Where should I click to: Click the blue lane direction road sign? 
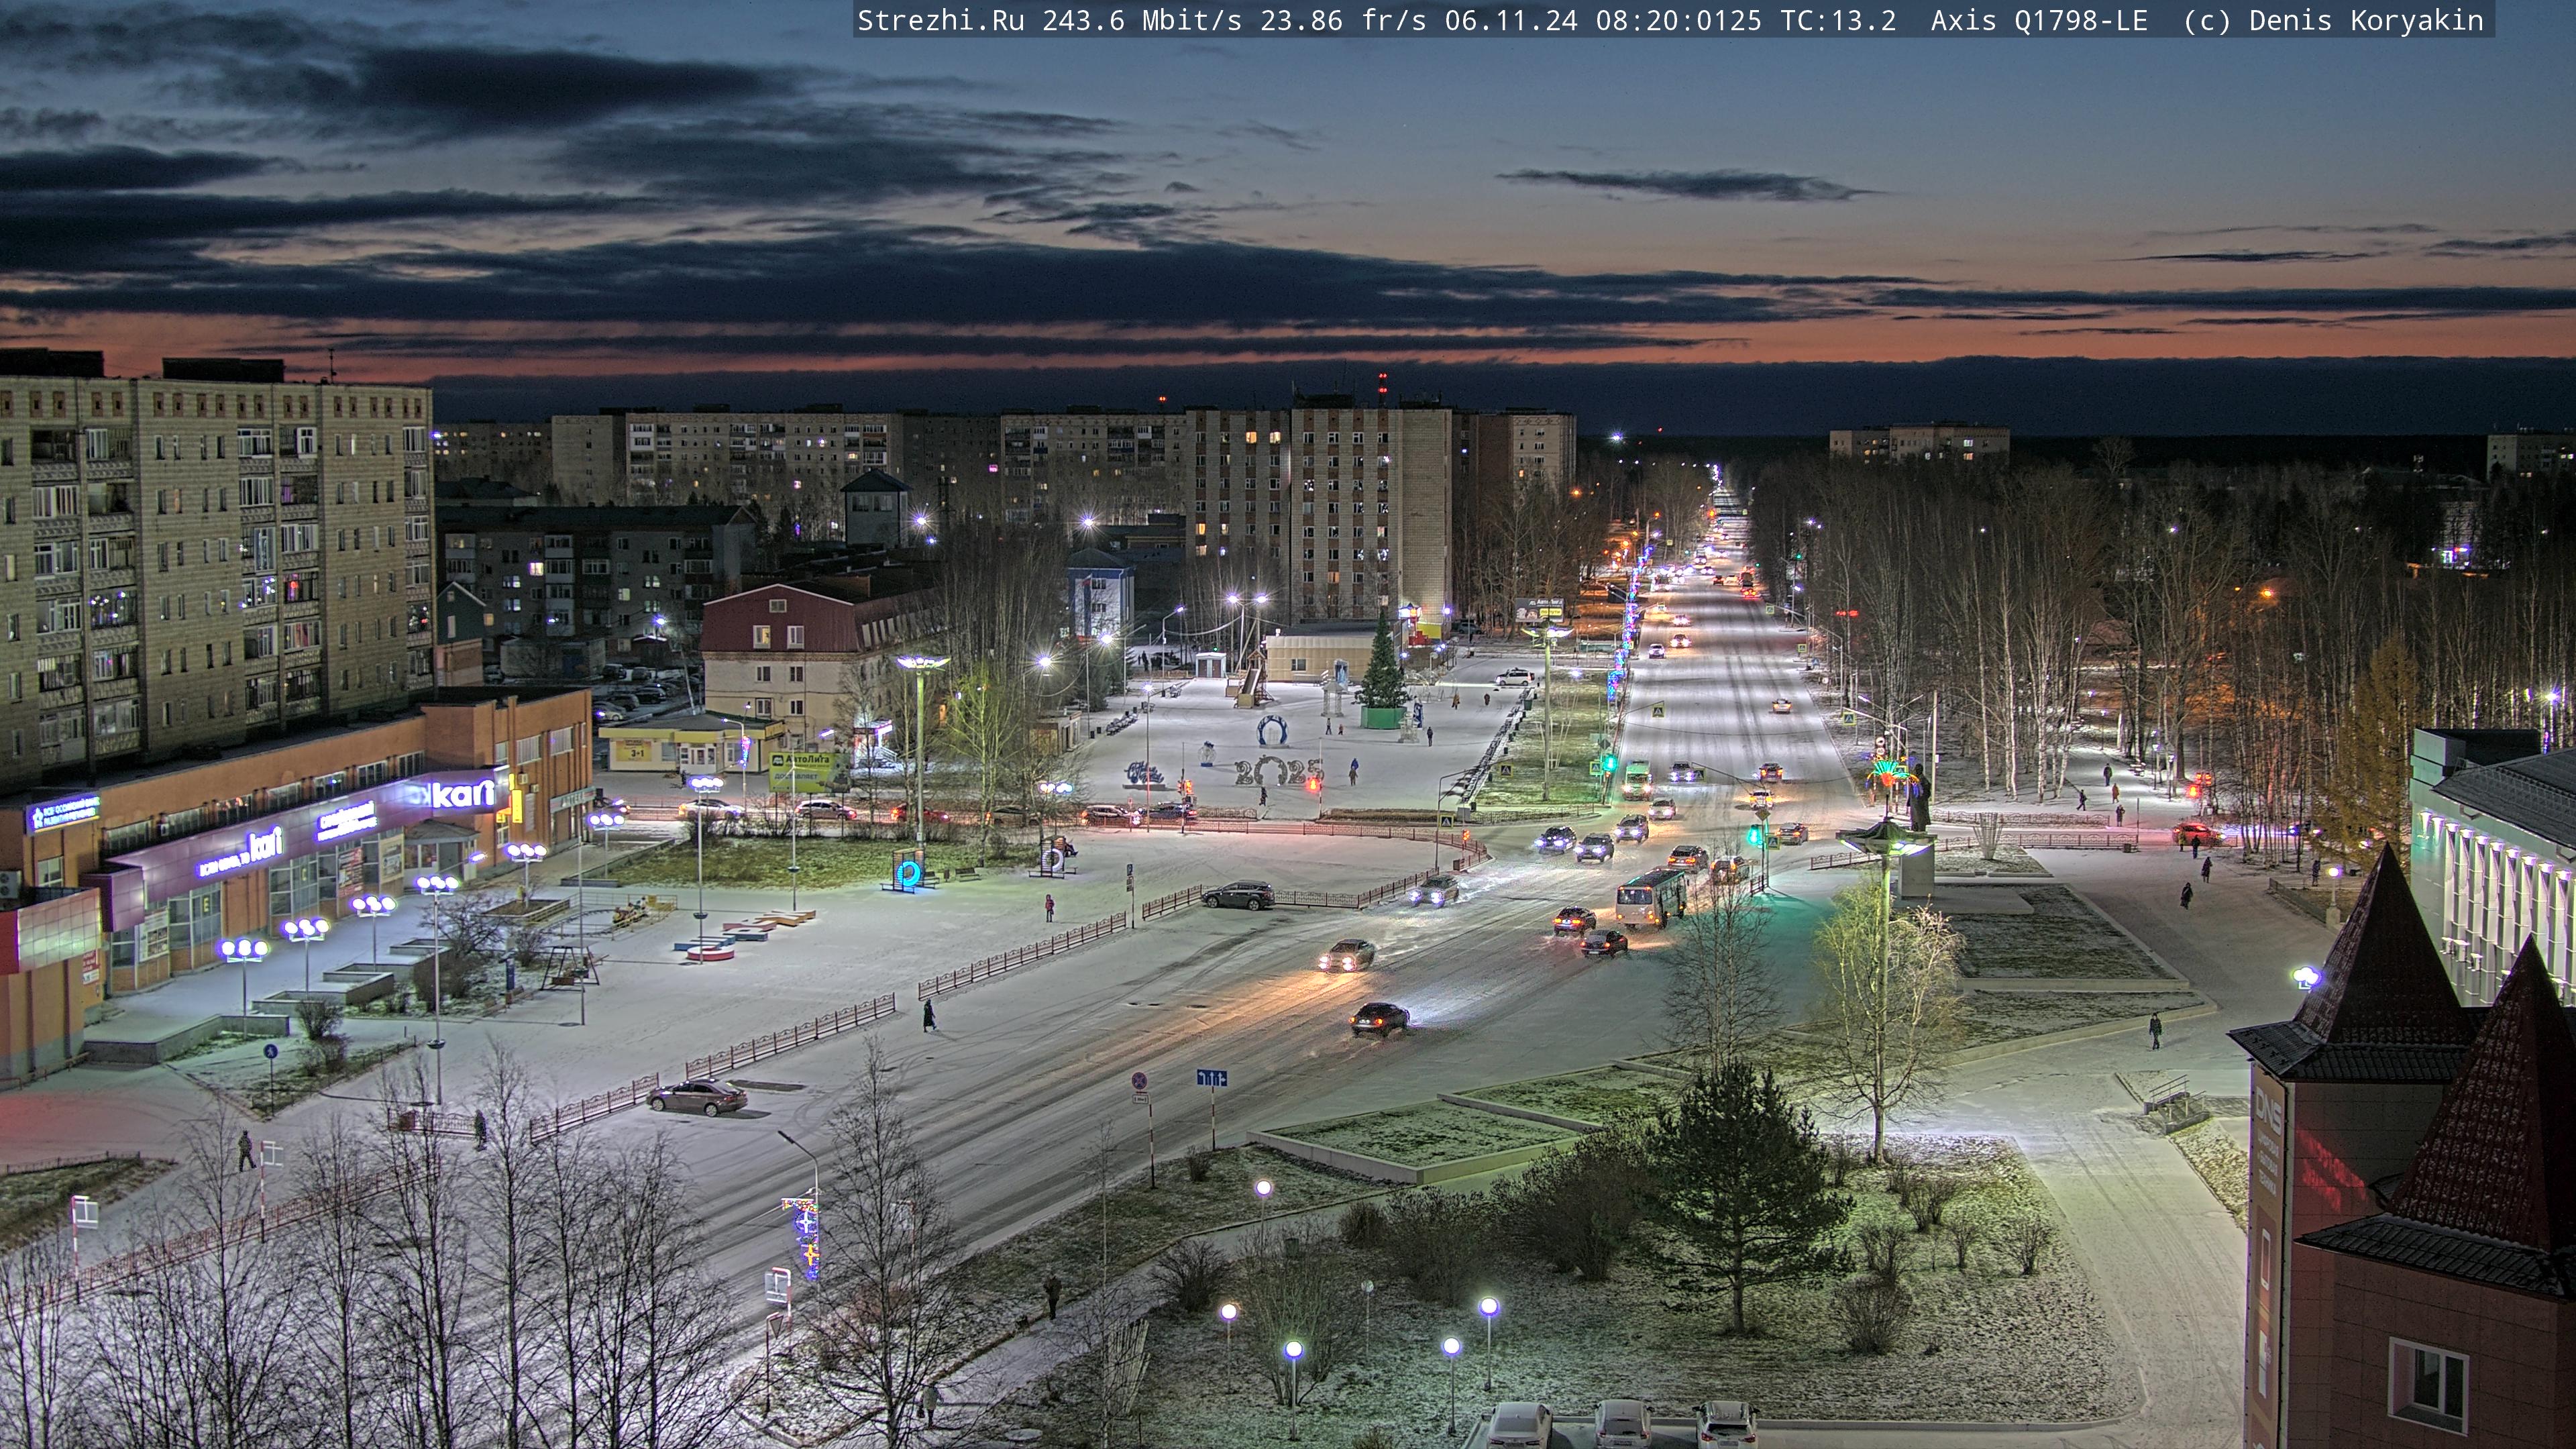(1212, 1078)
